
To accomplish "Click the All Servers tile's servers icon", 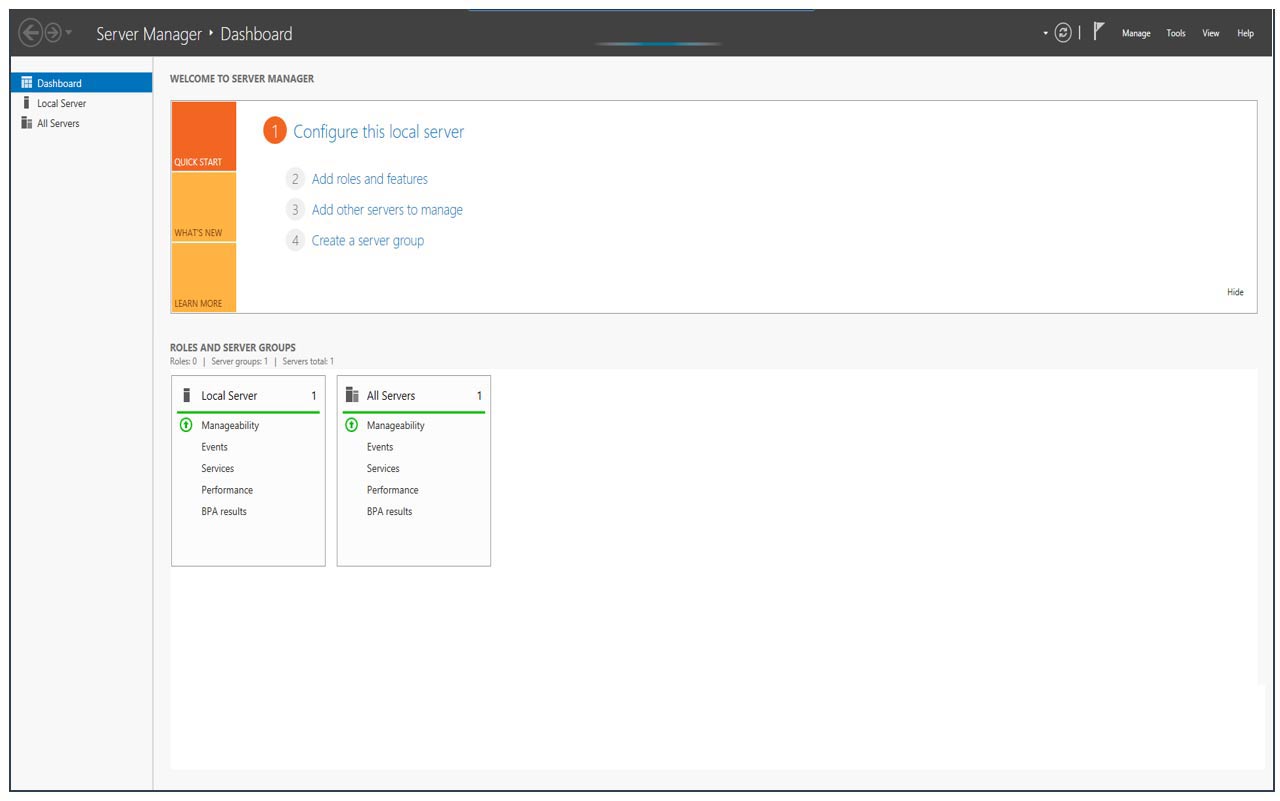I will tap(352, 396).
